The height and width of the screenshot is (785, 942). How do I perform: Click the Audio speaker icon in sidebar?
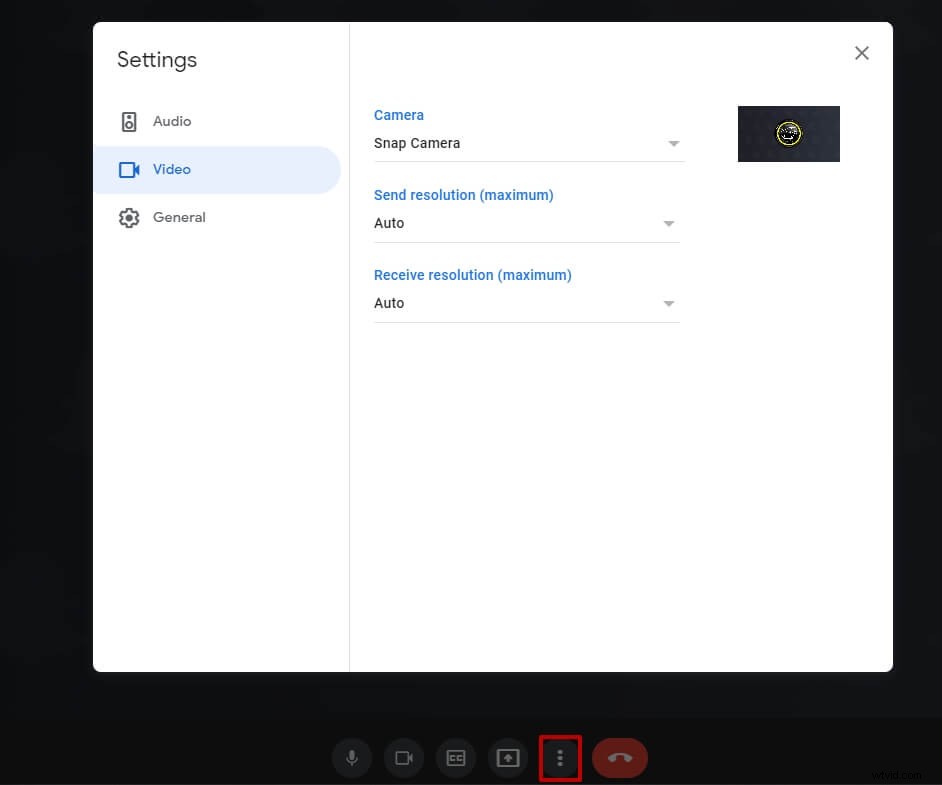[x=129, y=121]
